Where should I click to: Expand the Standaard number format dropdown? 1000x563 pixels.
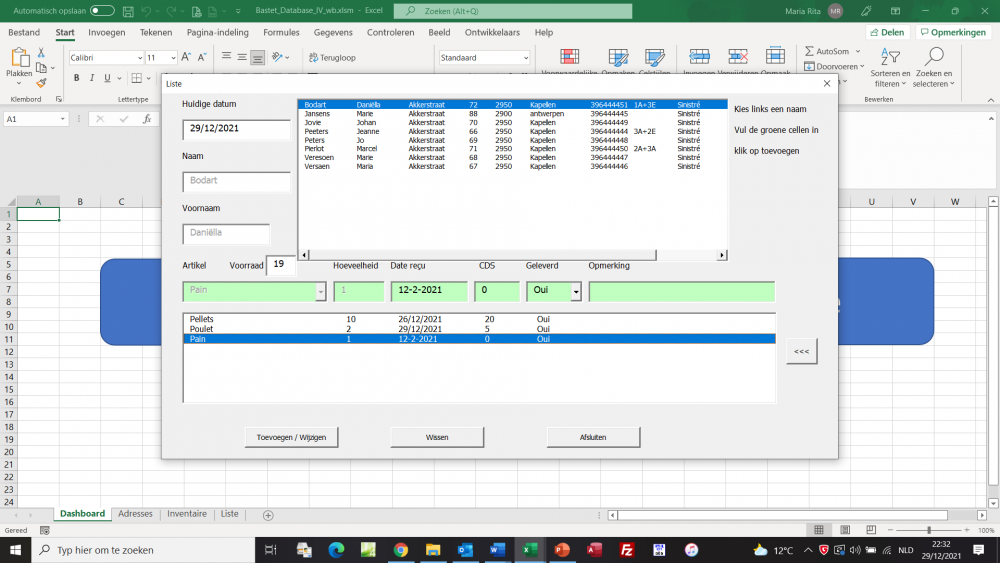526,58
